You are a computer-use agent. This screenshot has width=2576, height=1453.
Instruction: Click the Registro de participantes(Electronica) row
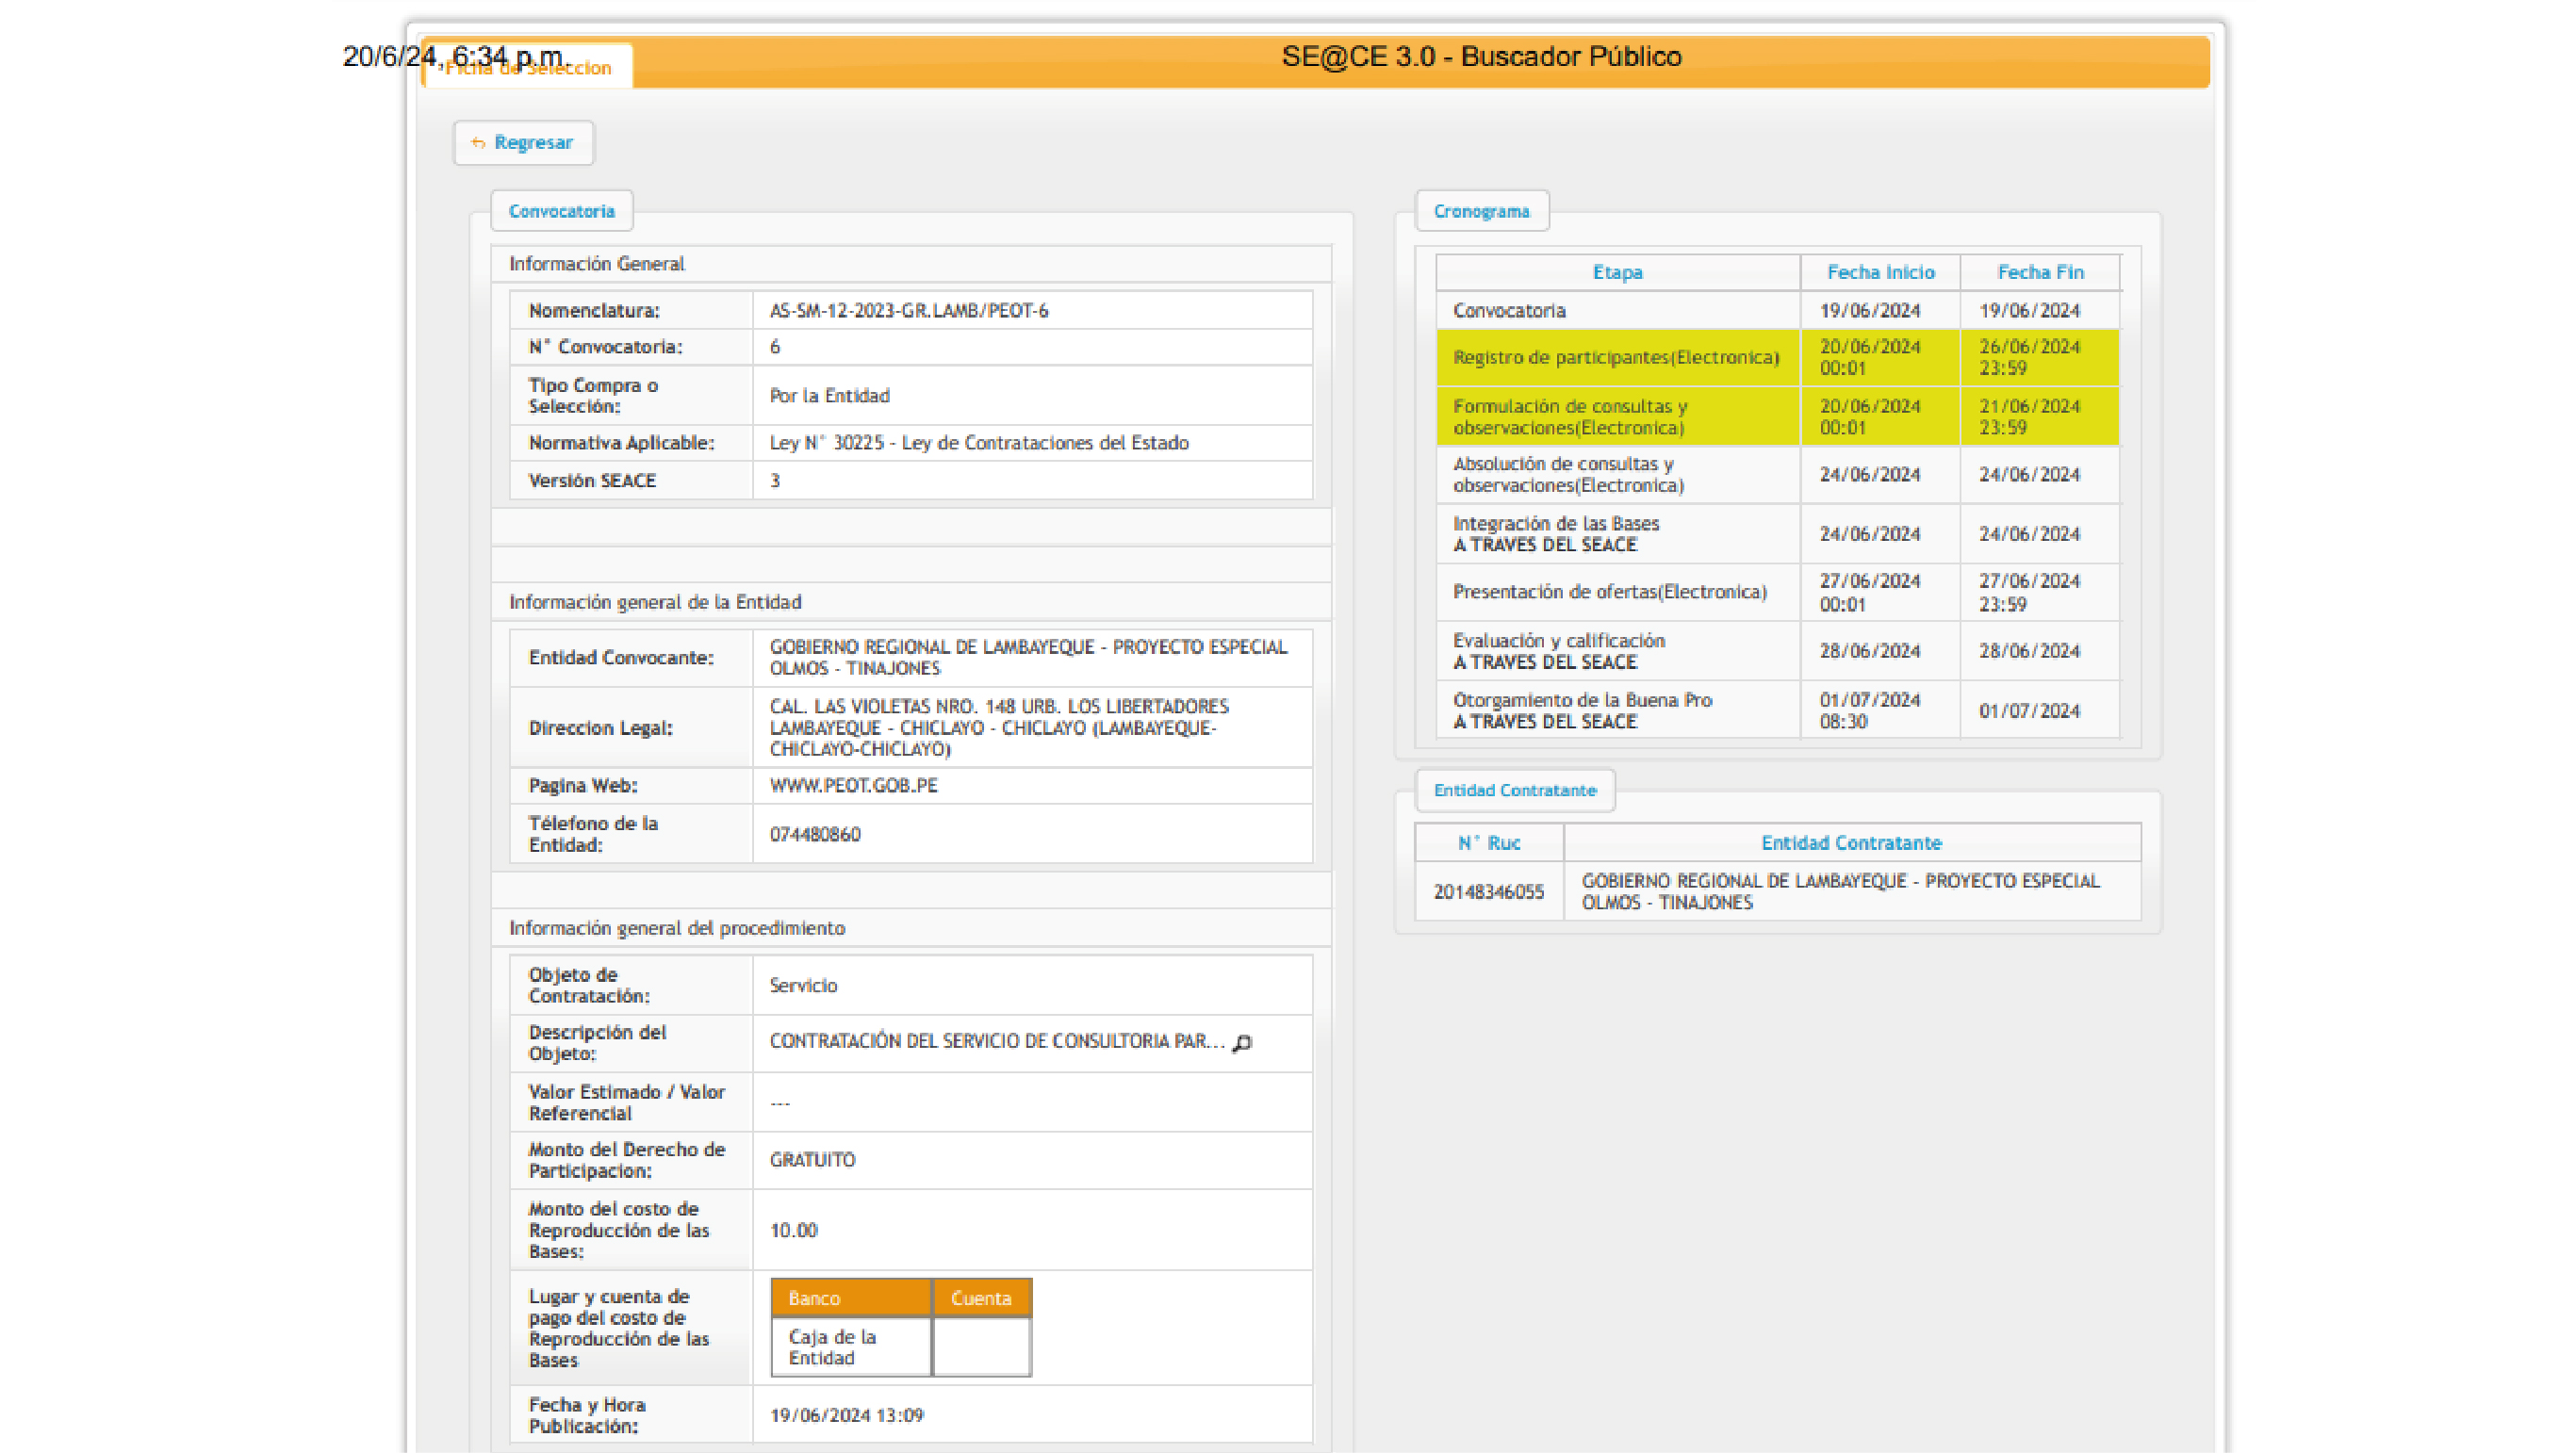coord(1778,358)
